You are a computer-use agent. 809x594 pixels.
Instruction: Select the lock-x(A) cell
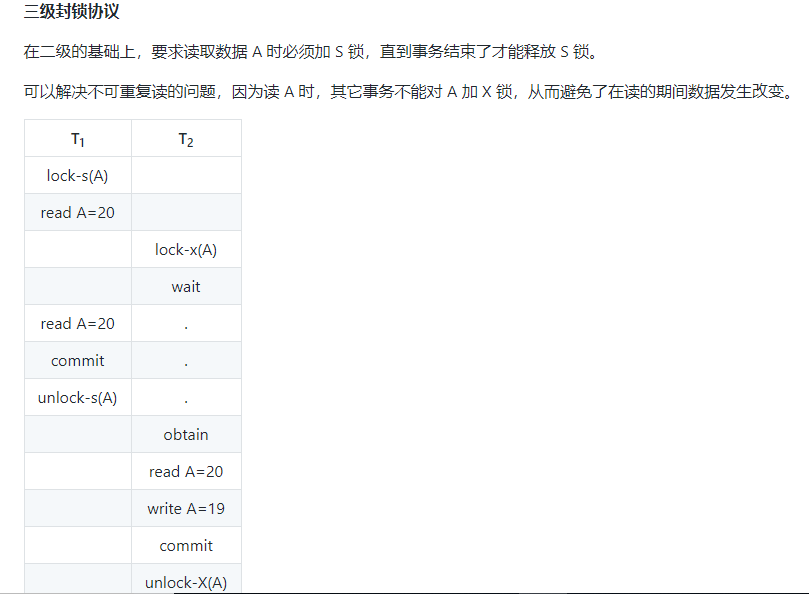[x=186, y=250]
